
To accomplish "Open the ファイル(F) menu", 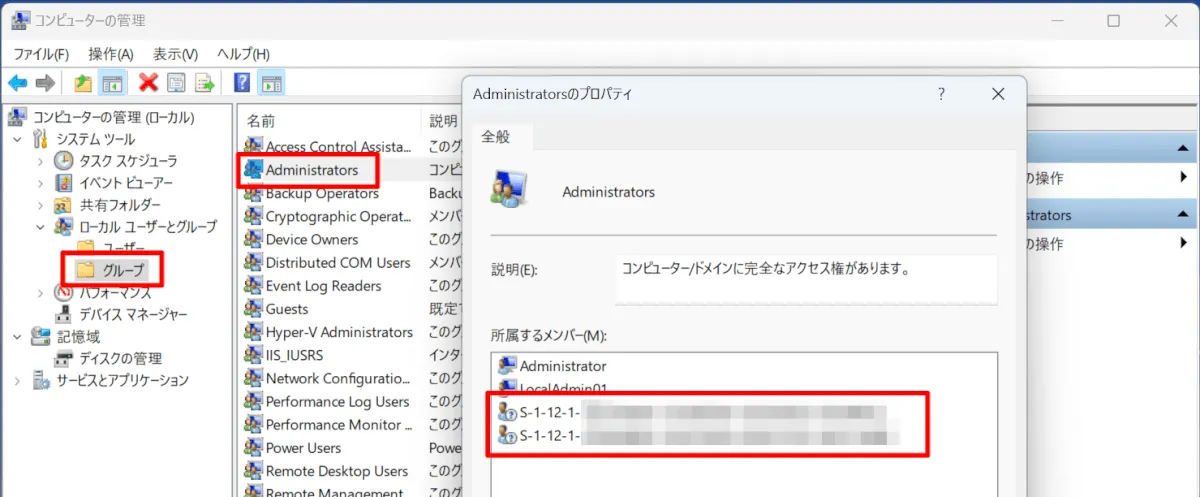I will (41, 54).
